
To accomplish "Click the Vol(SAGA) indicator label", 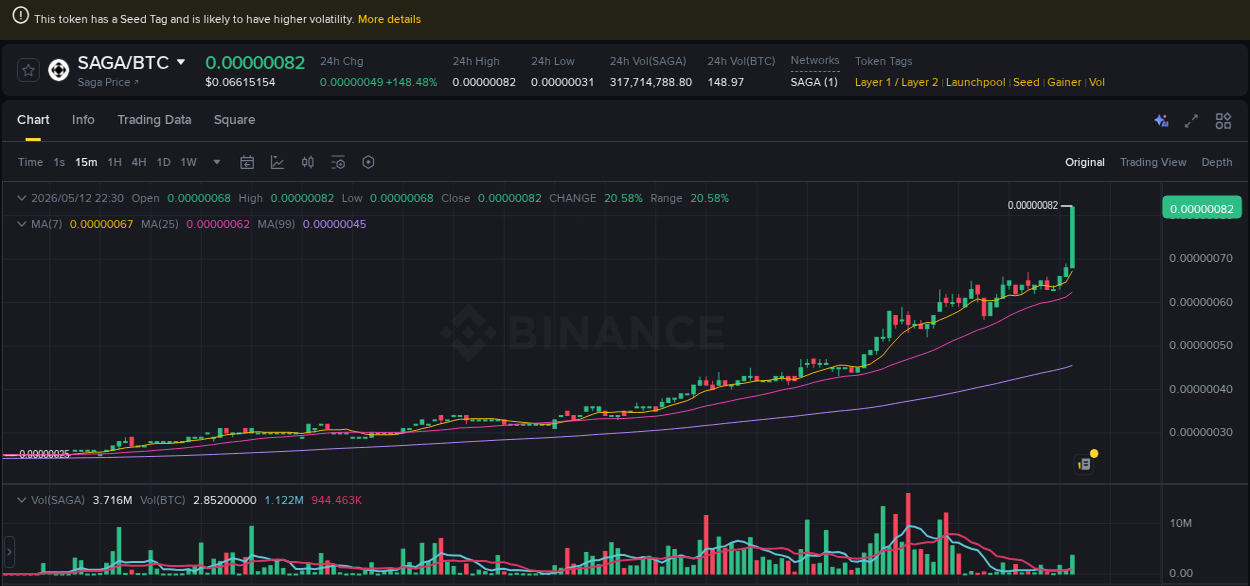I will 58,499.
